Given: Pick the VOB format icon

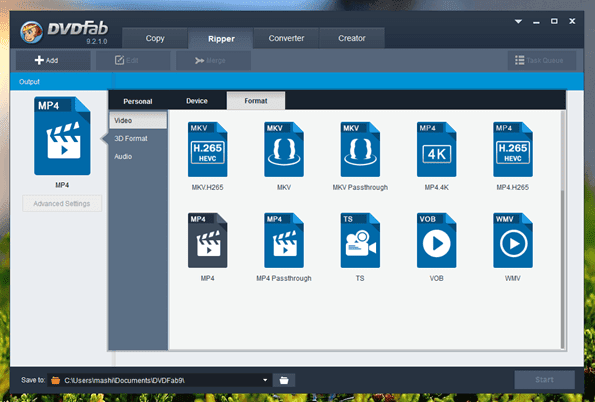Looking at the screenshot, I should pos(436,240).
